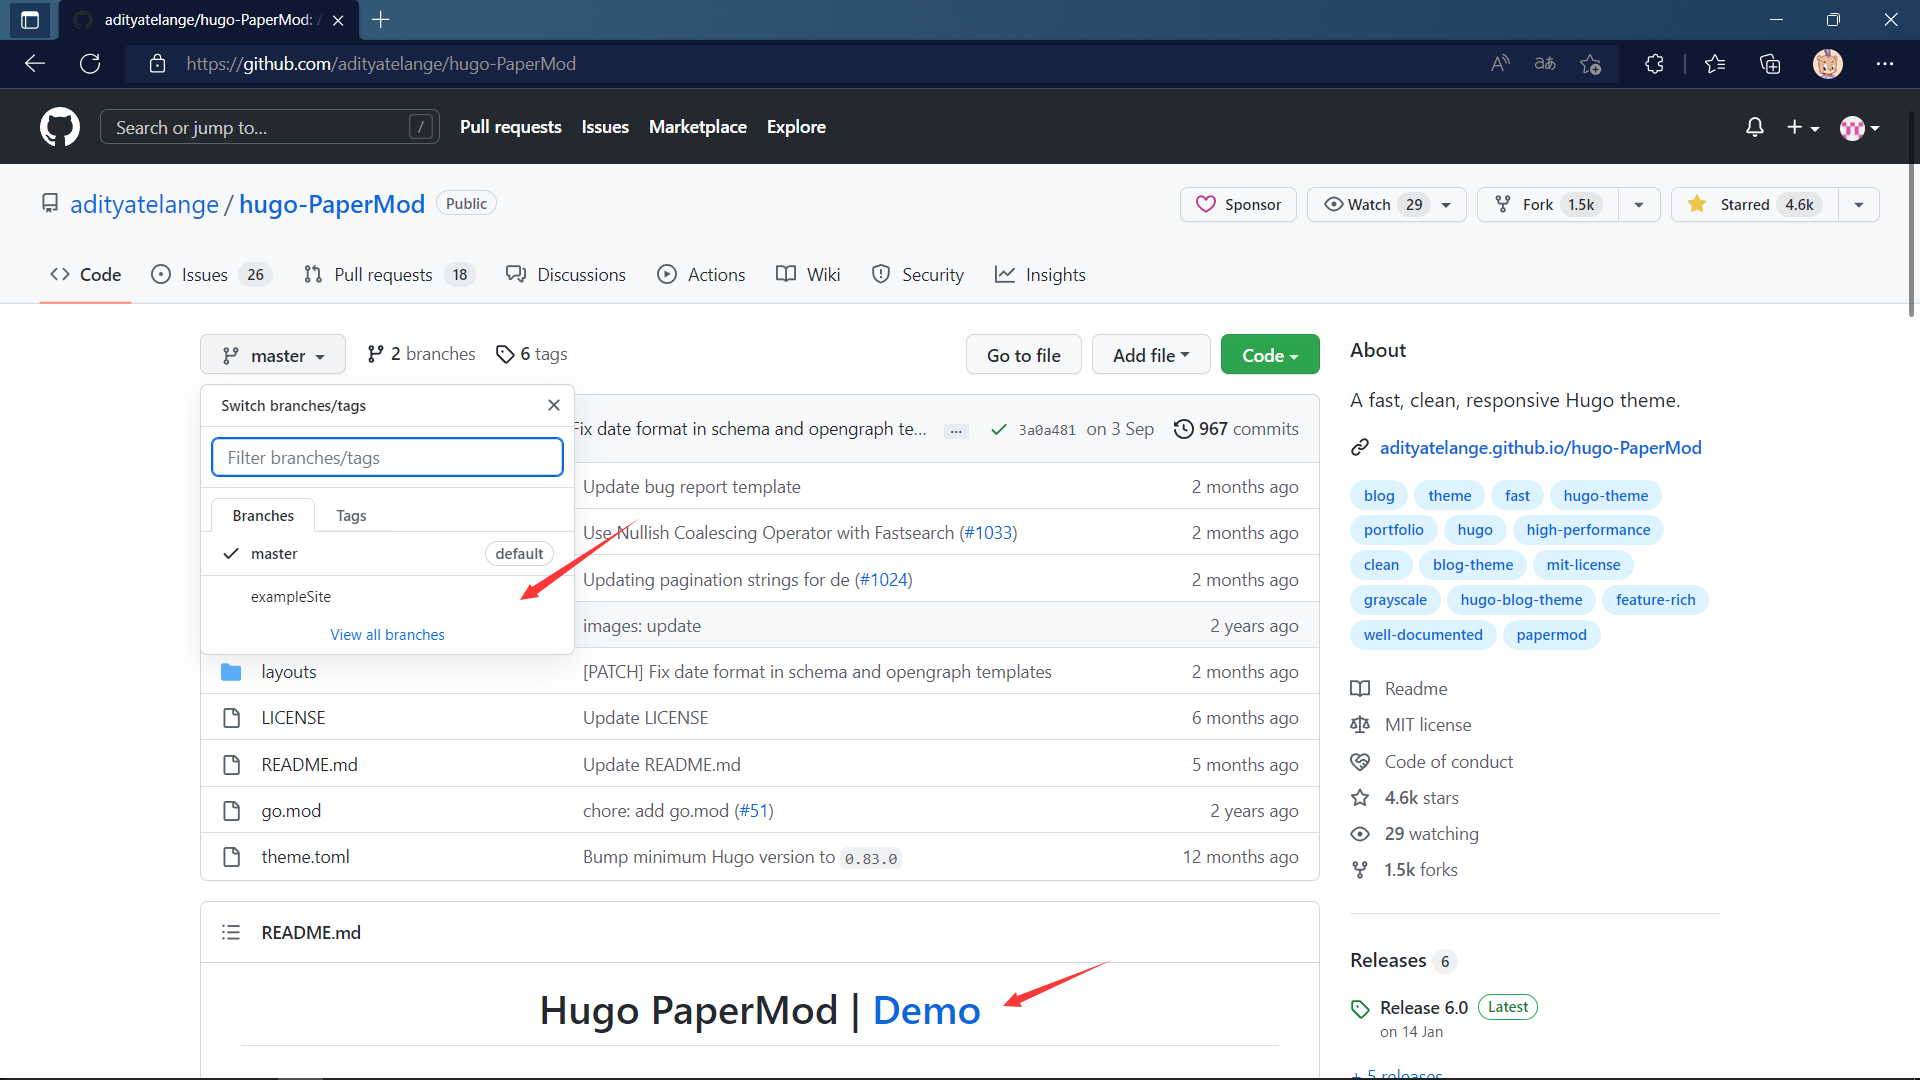
Task: Open the Add file dropdown
Action: point(1150,355)
